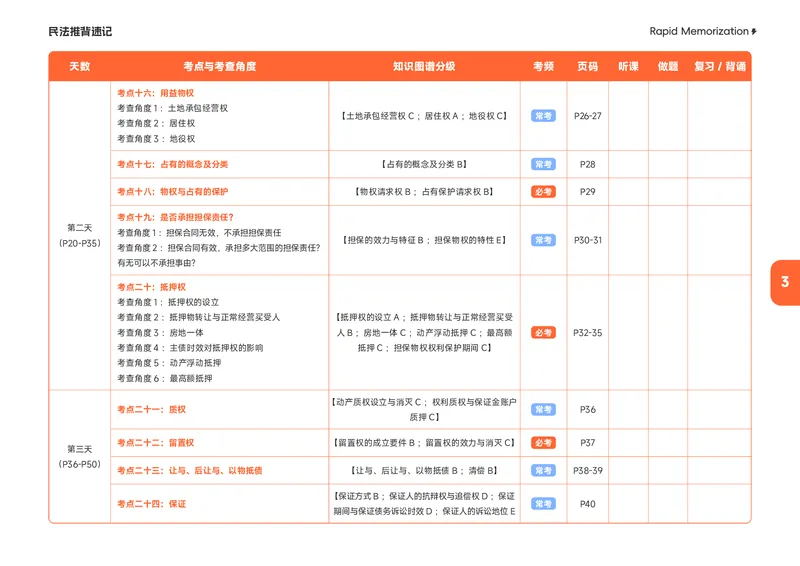Click 考查角度5：动产浮动抵押 line
Image resolution: width=800 pixels, height=566 pixels.
169,363
